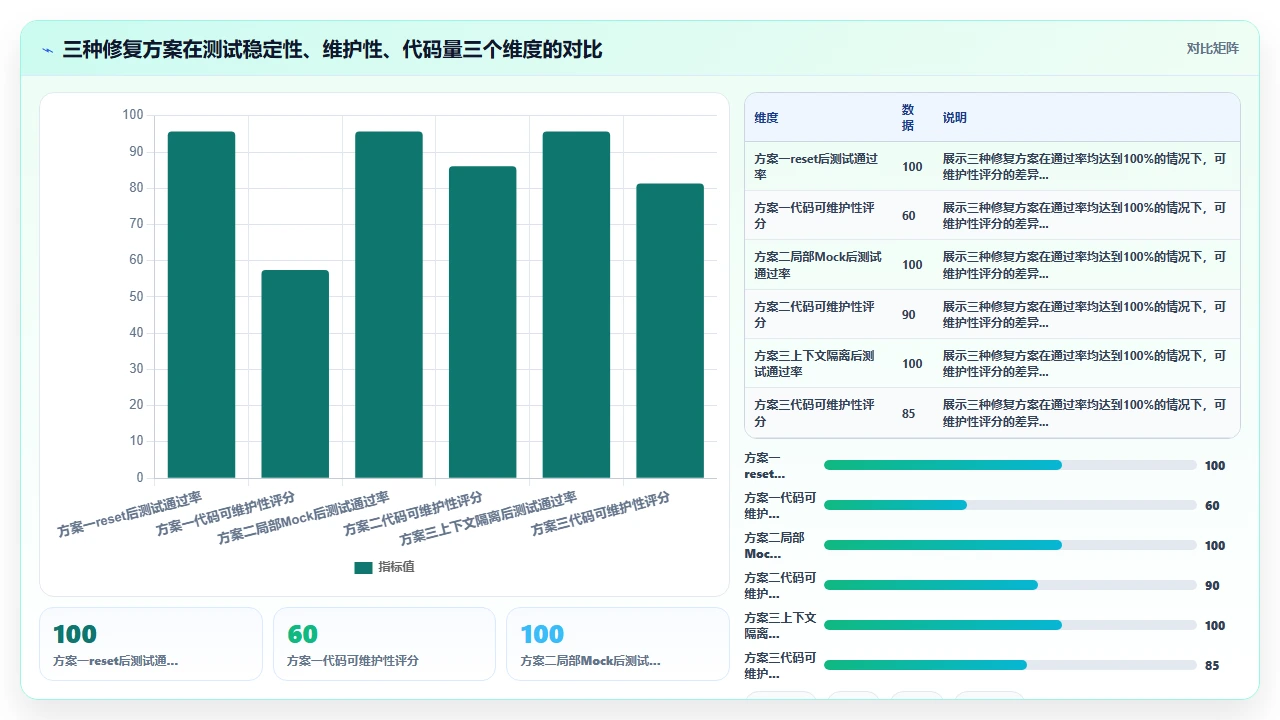Click the 方案一 reset… progress bar

click(1010, 465)
